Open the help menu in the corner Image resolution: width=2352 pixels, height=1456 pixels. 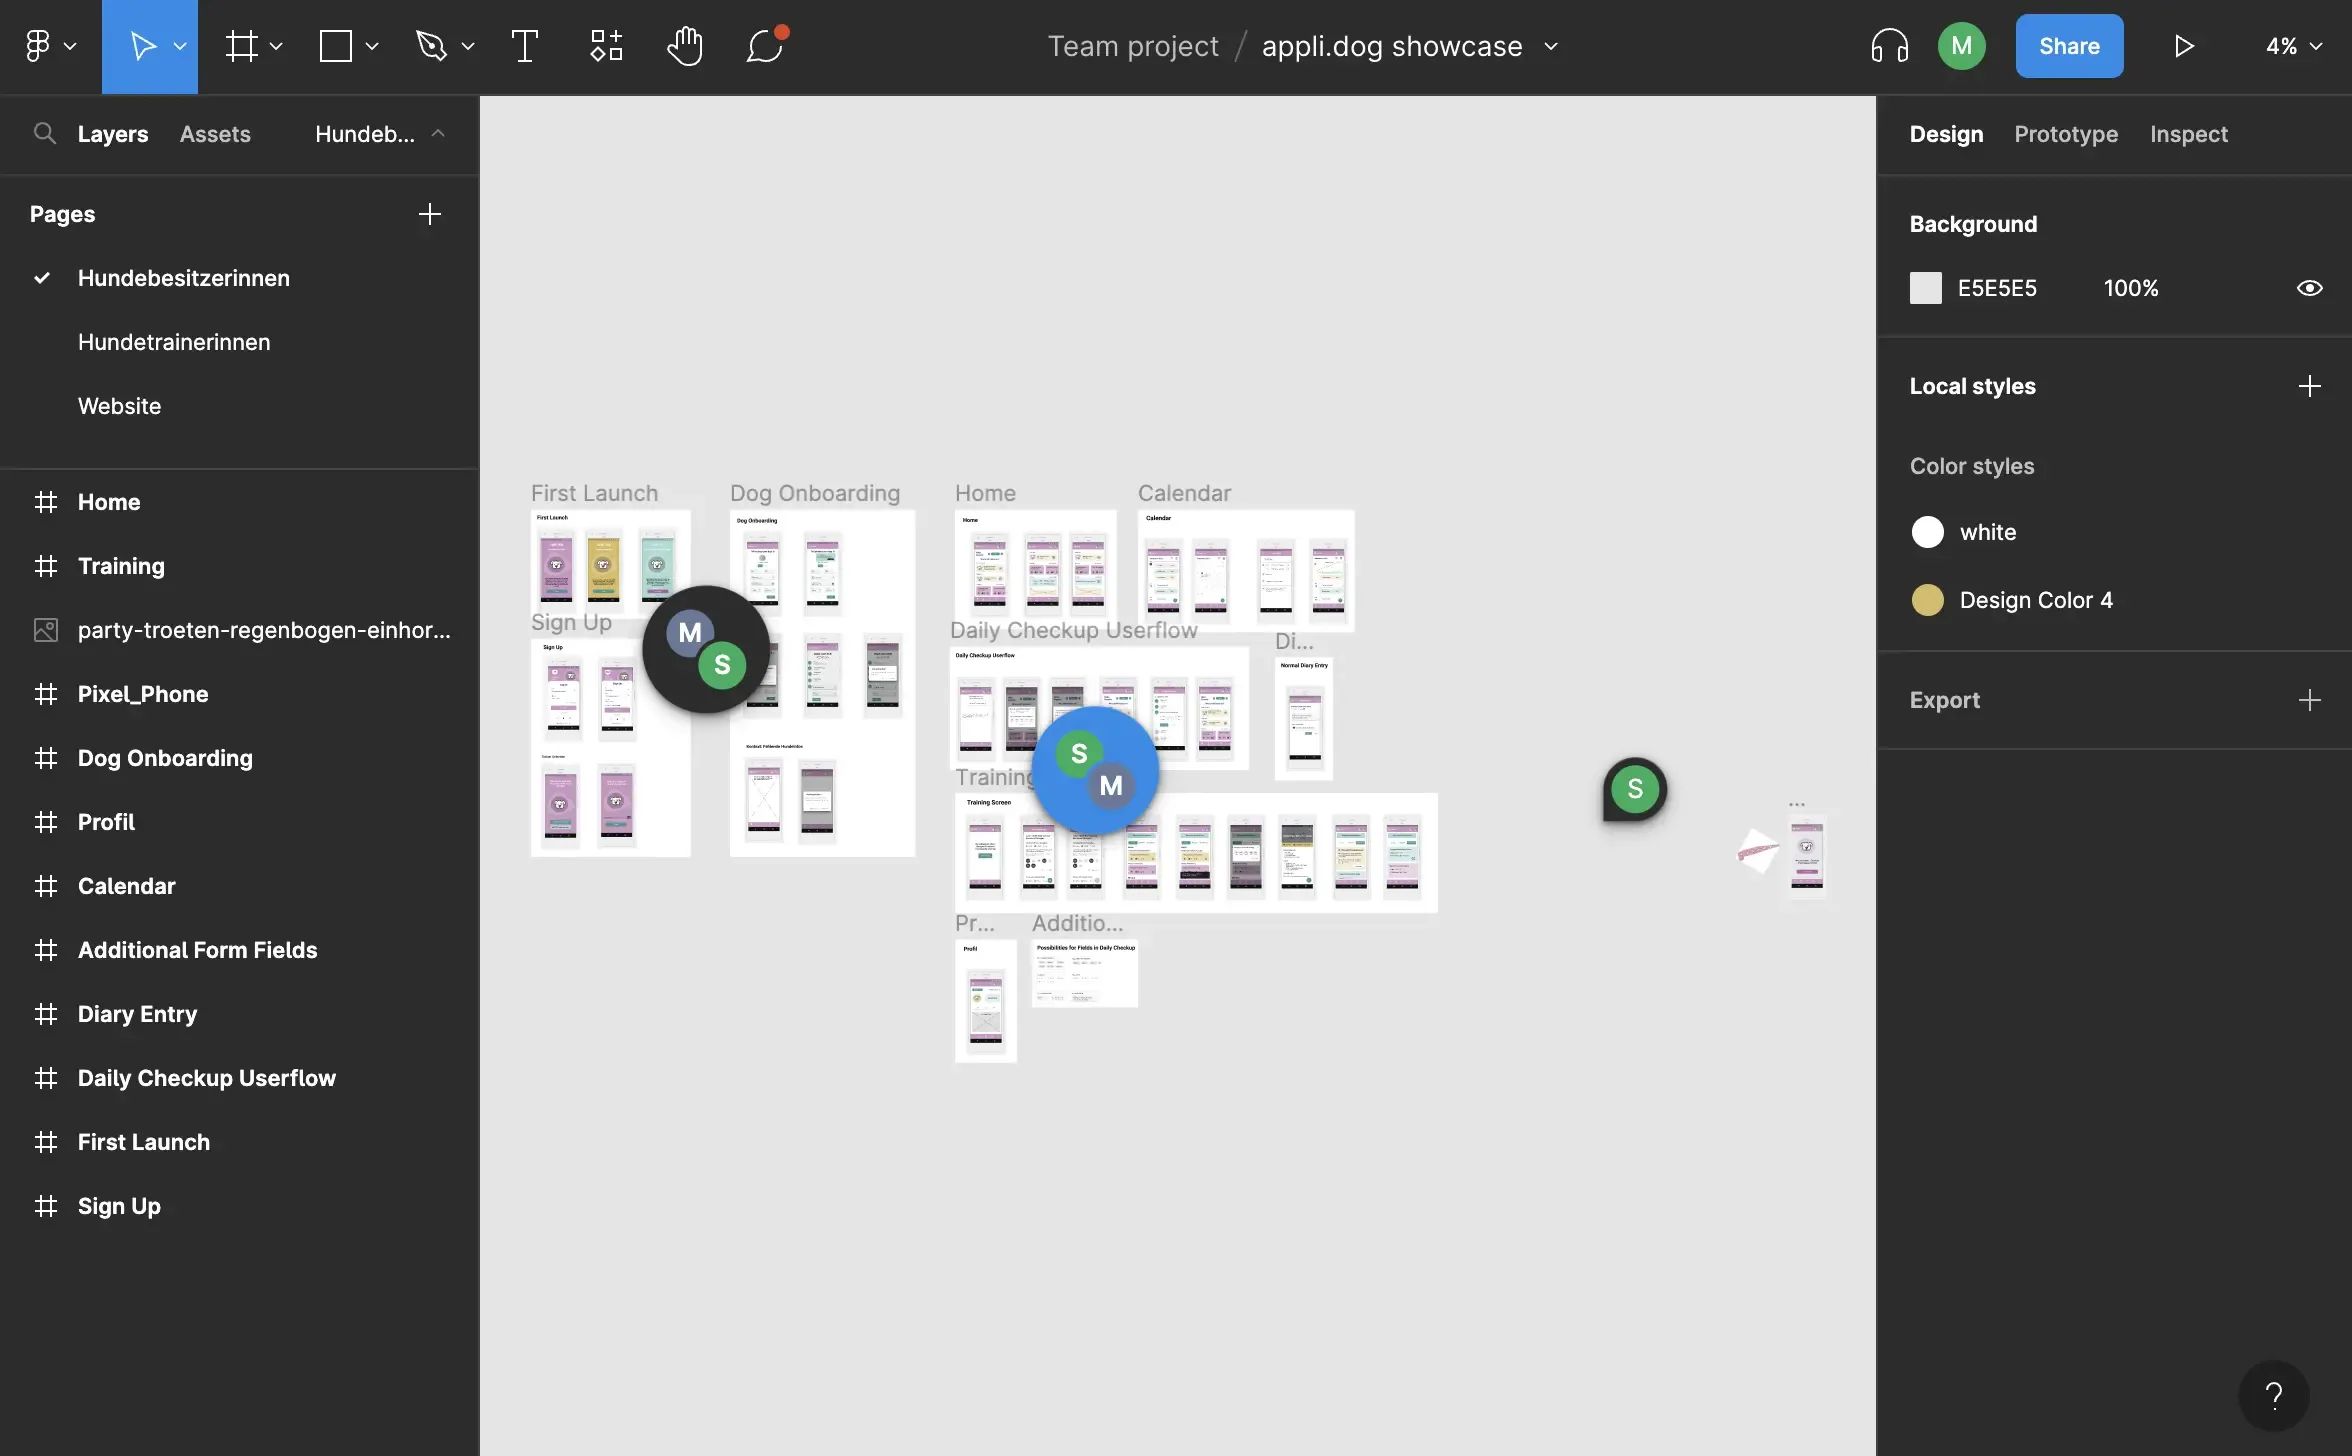coord(2274,1396)
